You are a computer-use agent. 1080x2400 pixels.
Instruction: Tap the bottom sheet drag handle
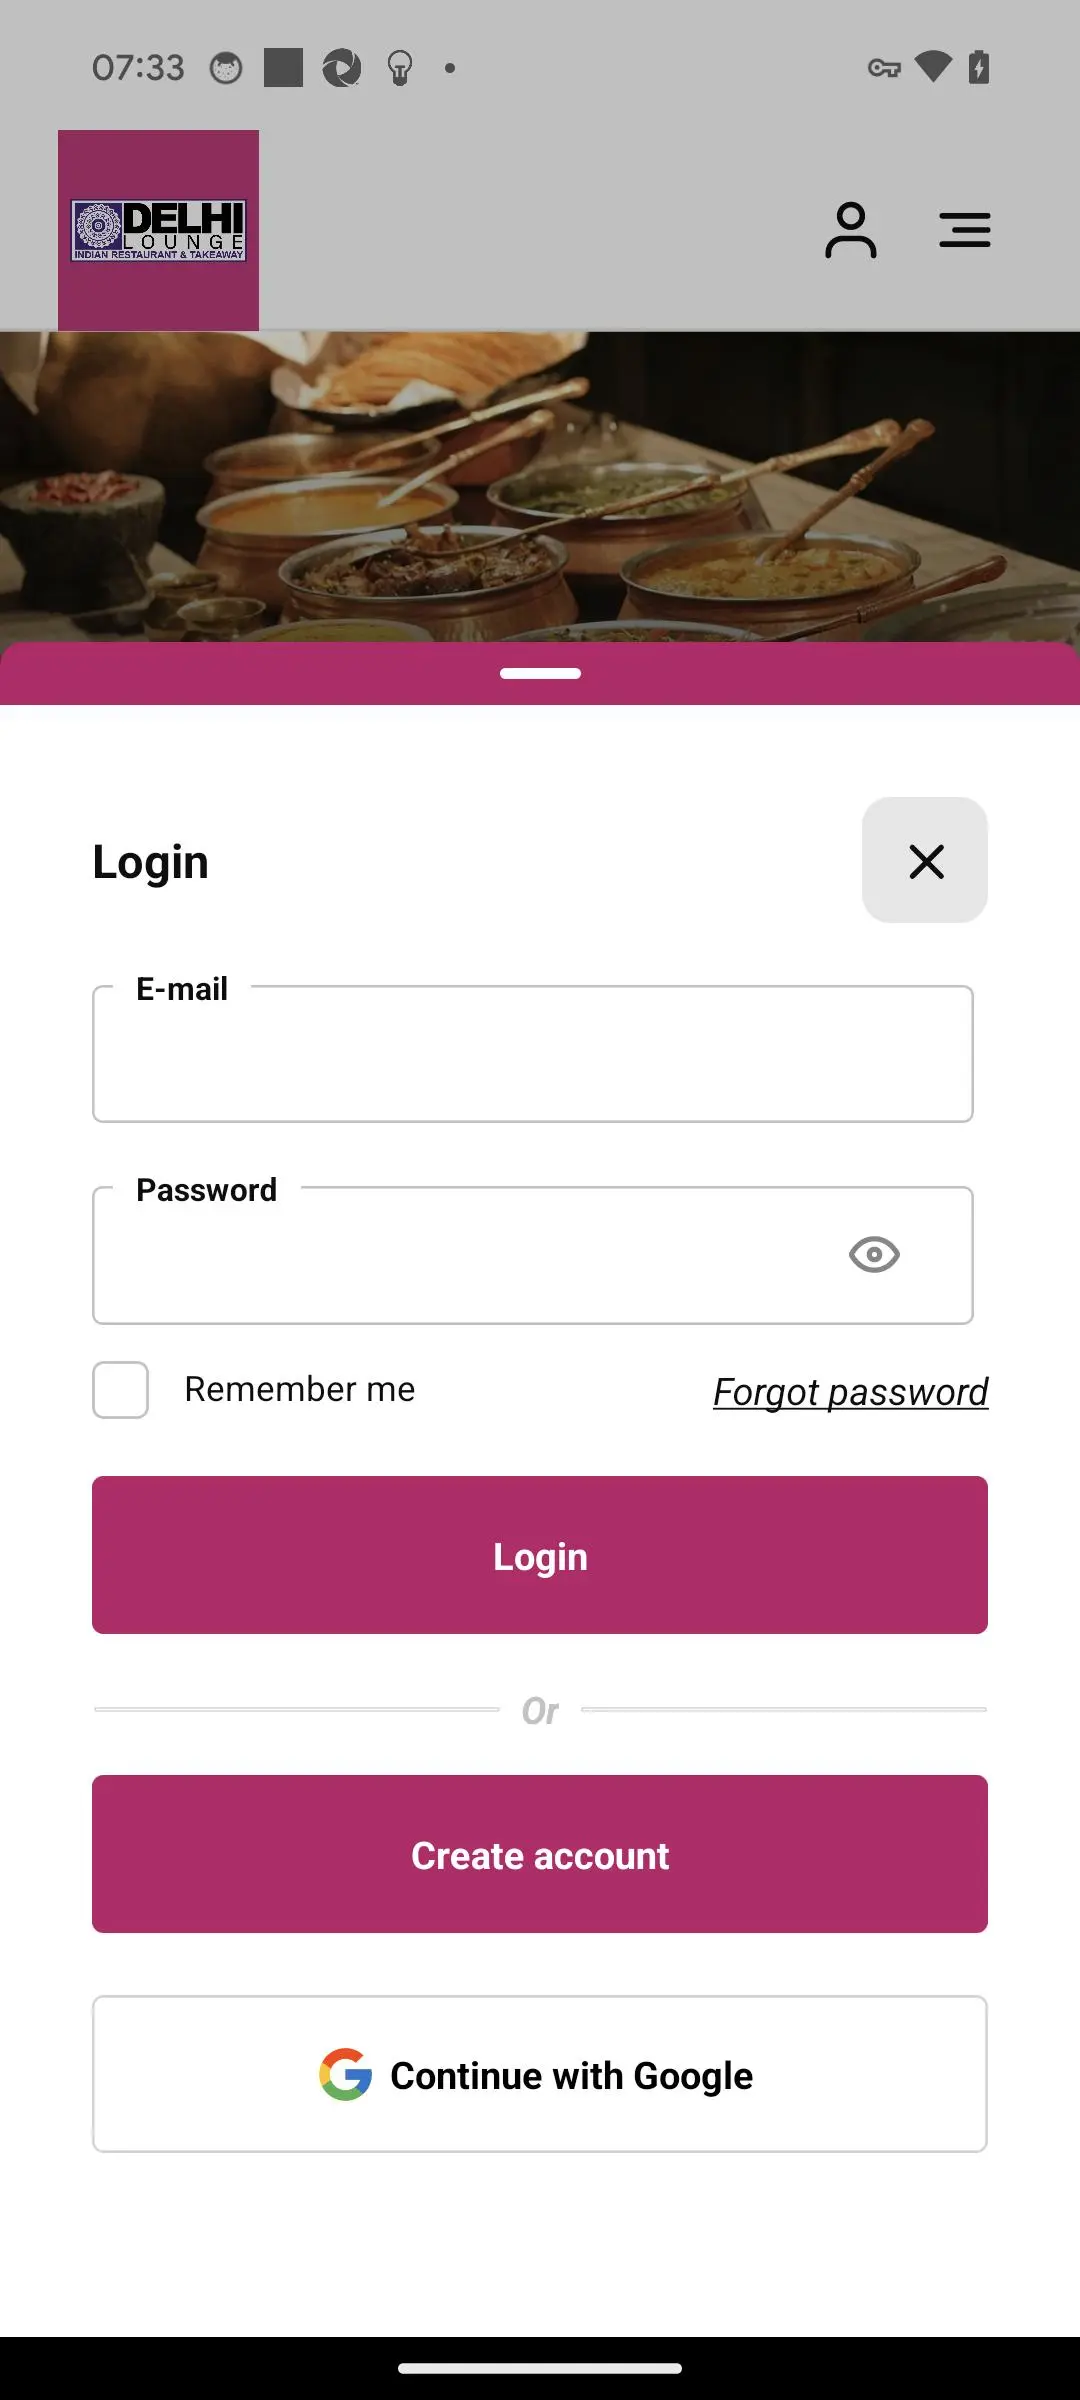tap(540, 673)
